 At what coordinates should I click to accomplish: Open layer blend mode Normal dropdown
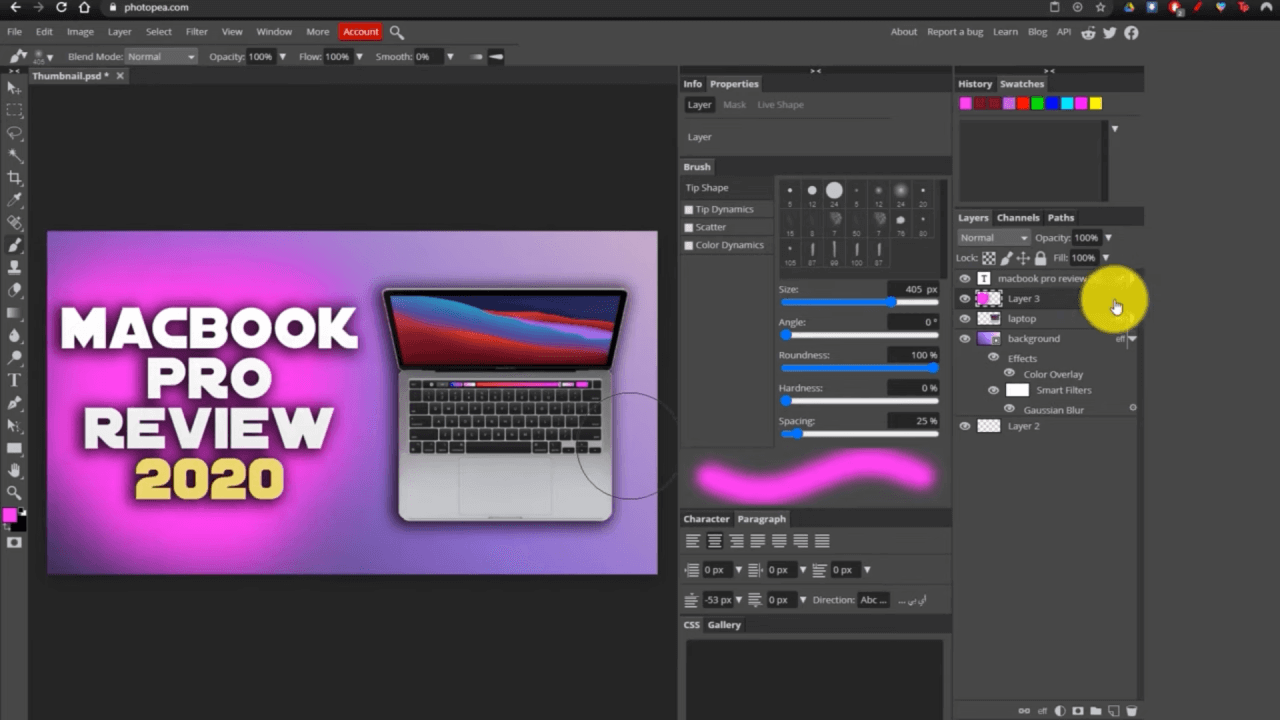coord(993,238)
